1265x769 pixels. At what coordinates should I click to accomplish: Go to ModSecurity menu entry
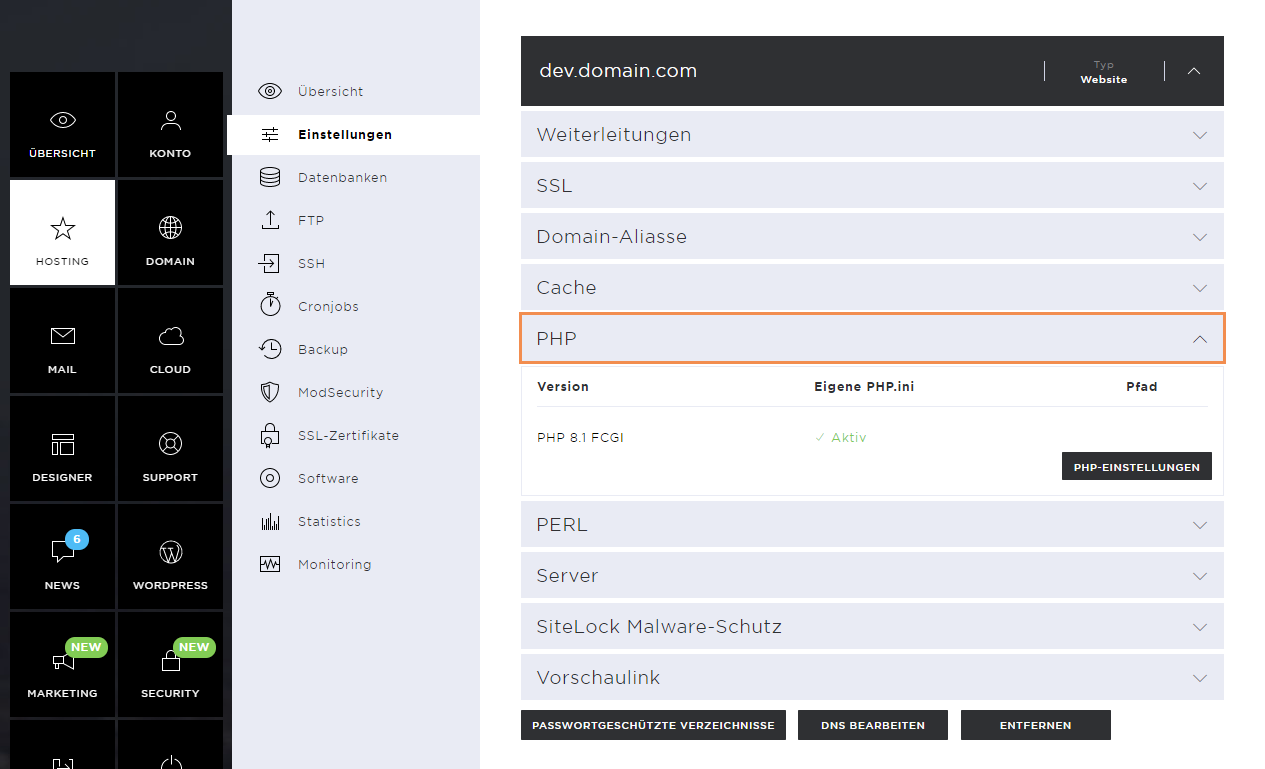(340, 392)
